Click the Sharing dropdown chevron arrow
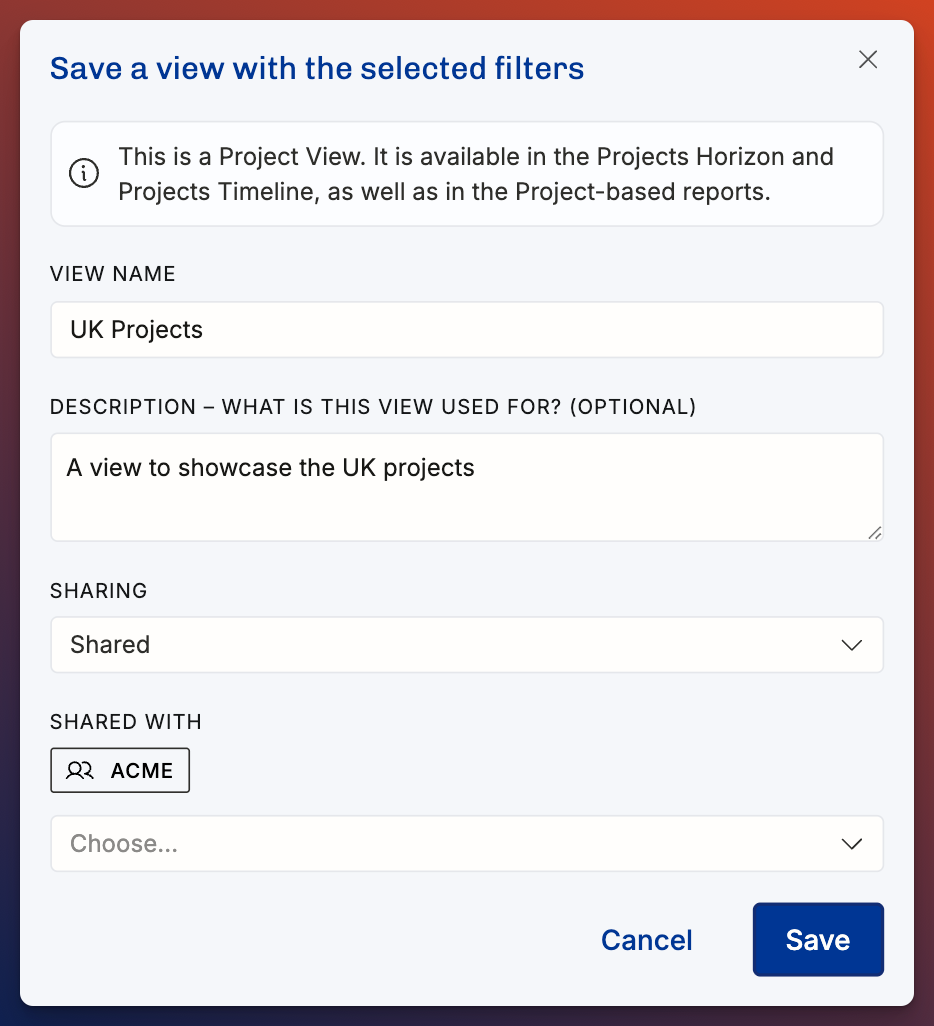The width and height of the screenshot is (934, 1026). (x=851, y=645)
